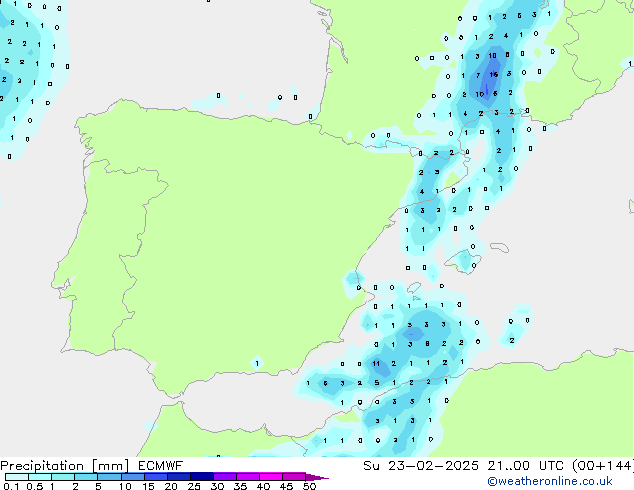Click the '7' precipitation value beside the 16
The height and width of the screenshot is (490, 634).
(478, 75)
